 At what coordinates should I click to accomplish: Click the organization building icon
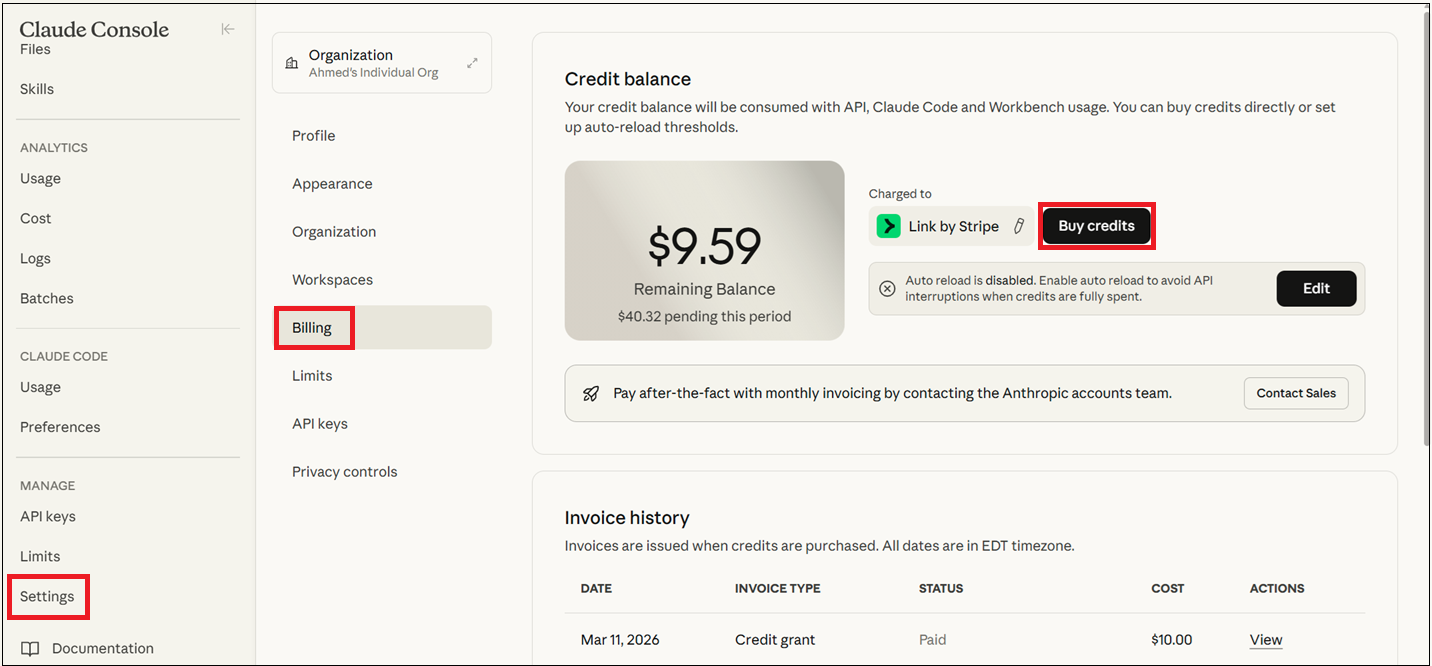coord(292,64)
